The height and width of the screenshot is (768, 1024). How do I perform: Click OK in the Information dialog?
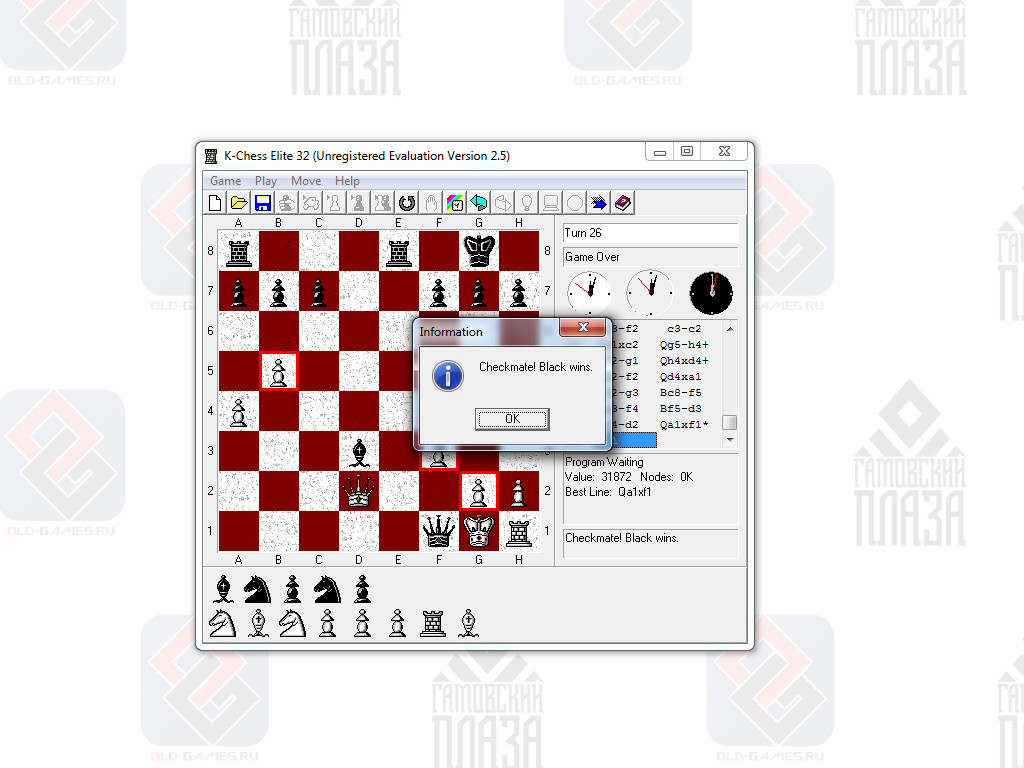click(512, 419)
